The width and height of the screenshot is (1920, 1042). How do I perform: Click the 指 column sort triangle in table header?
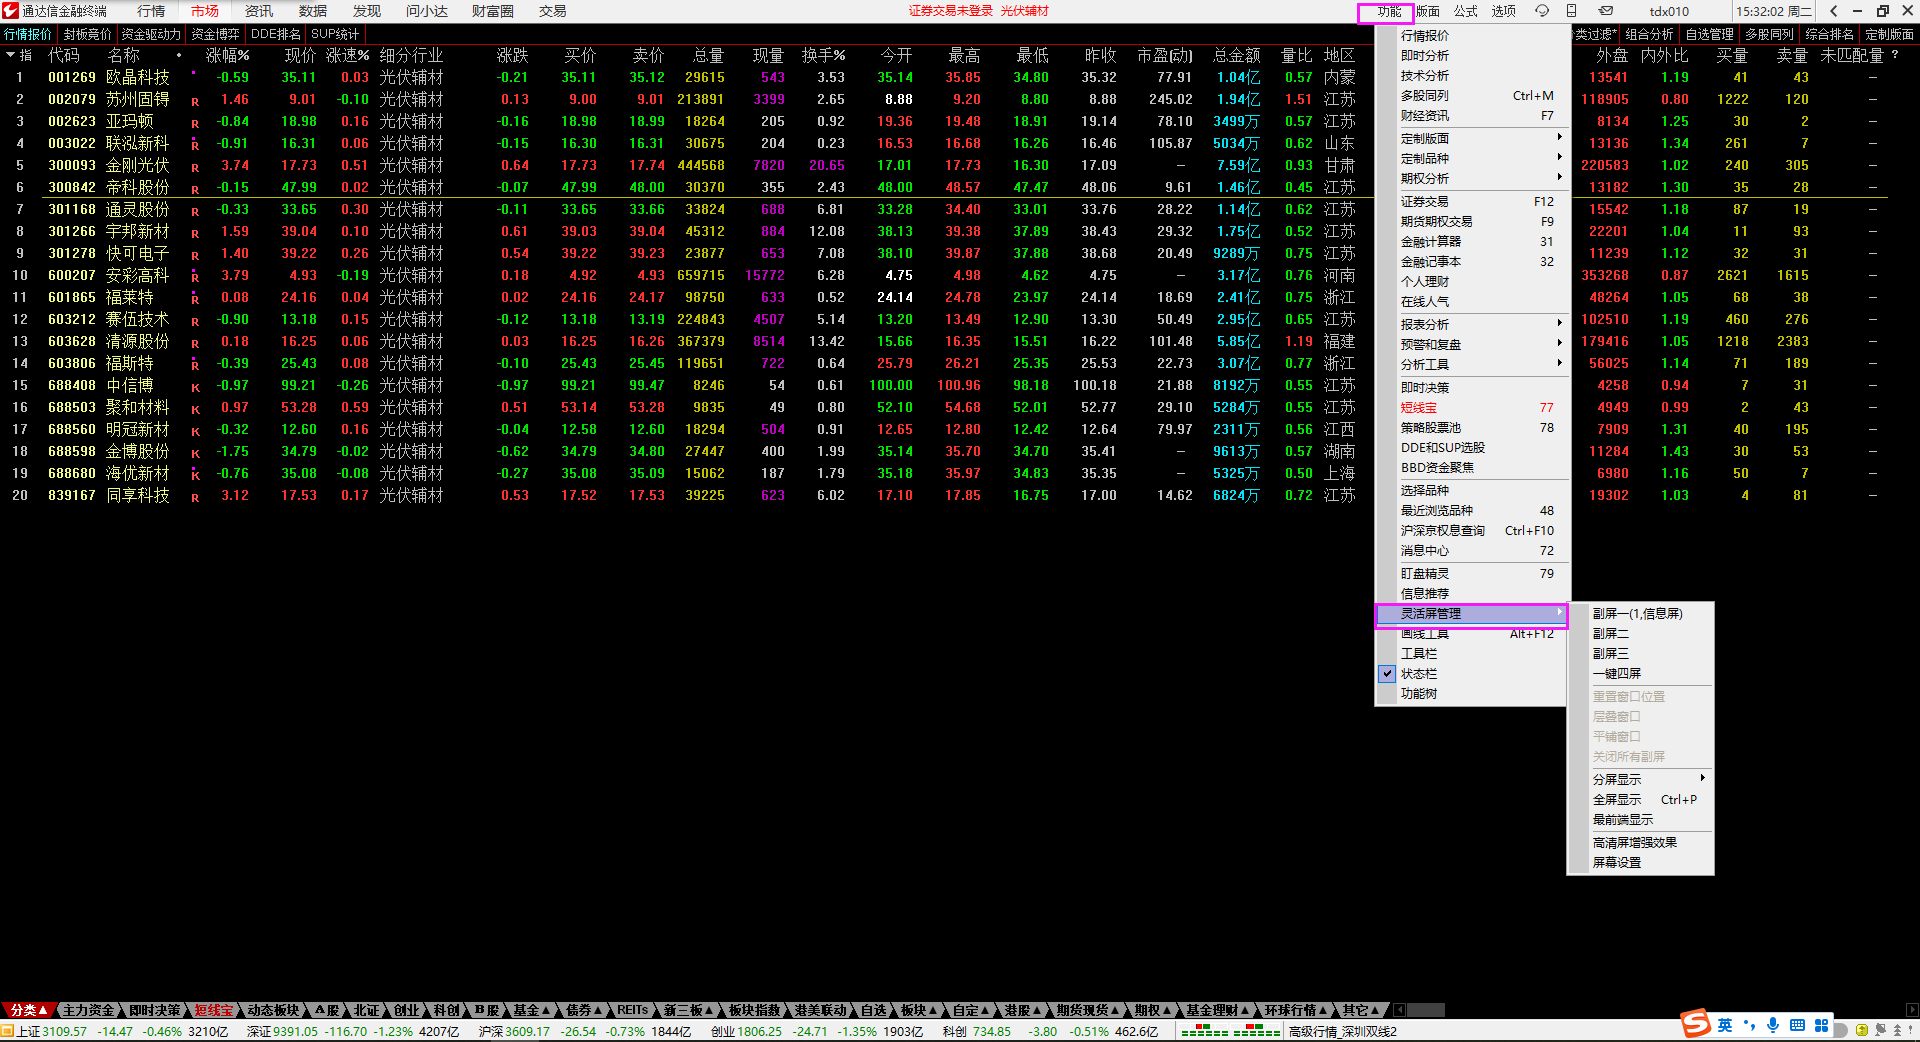(x=11, y=55)
